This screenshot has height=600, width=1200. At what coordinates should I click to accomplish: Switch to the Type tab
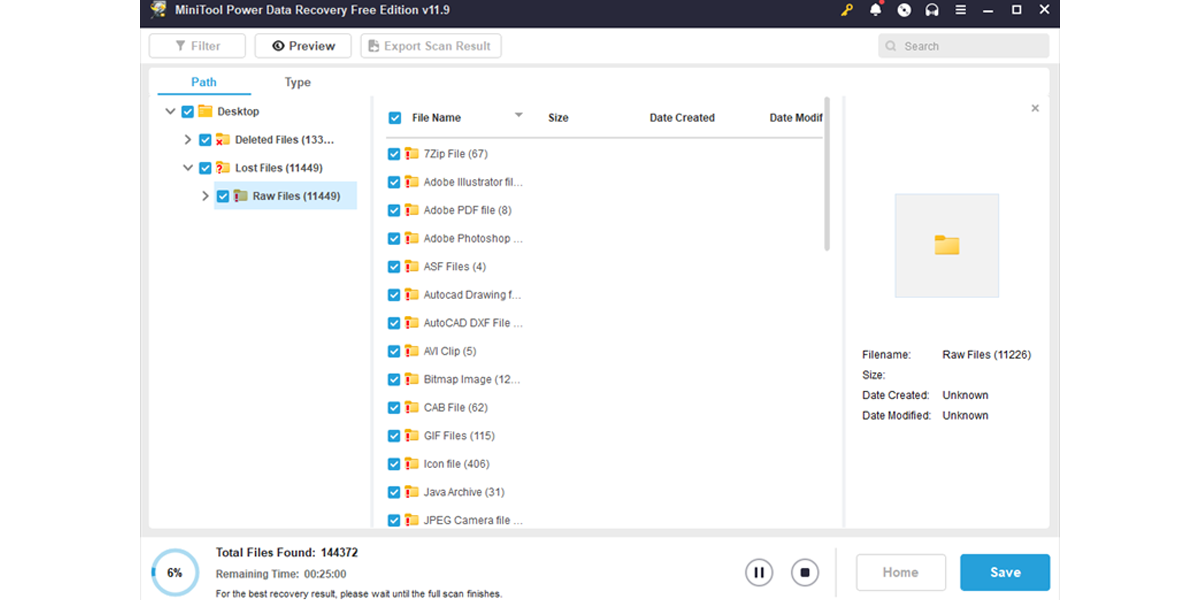pyautogui.click(x=297, y=82)
